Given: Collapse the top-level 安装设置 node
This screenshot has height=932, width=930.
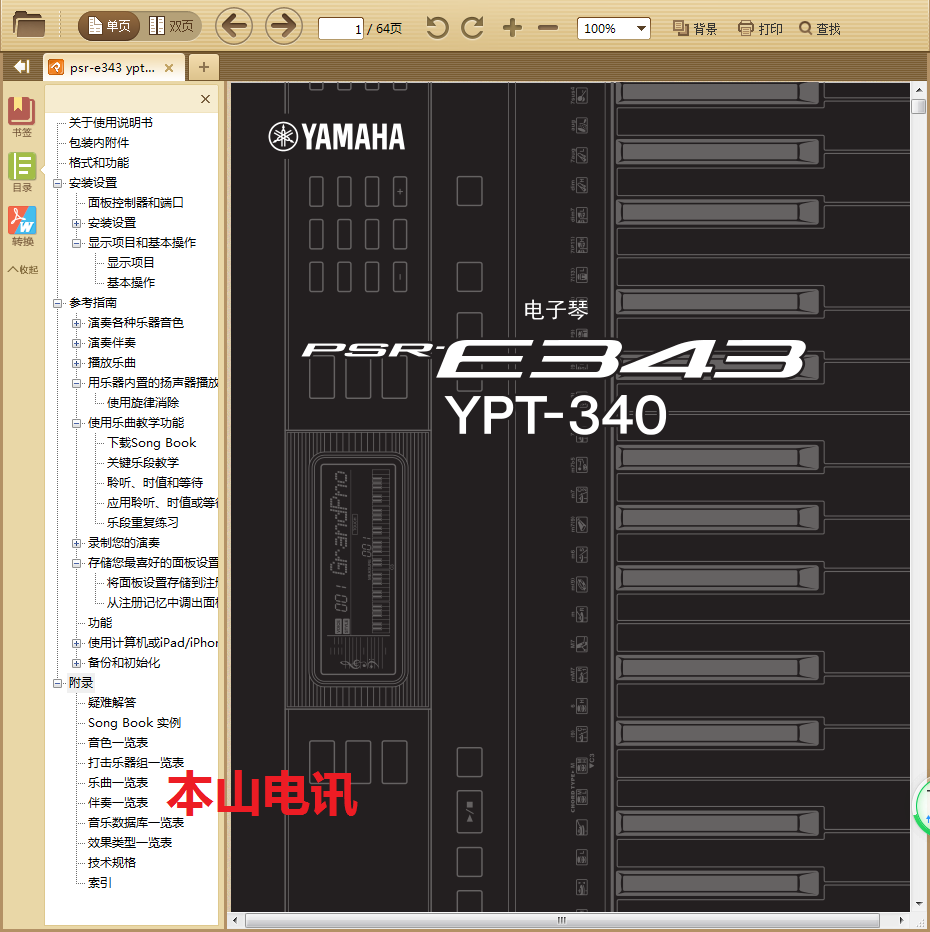Looking at the screenshot, I should 58,183.
